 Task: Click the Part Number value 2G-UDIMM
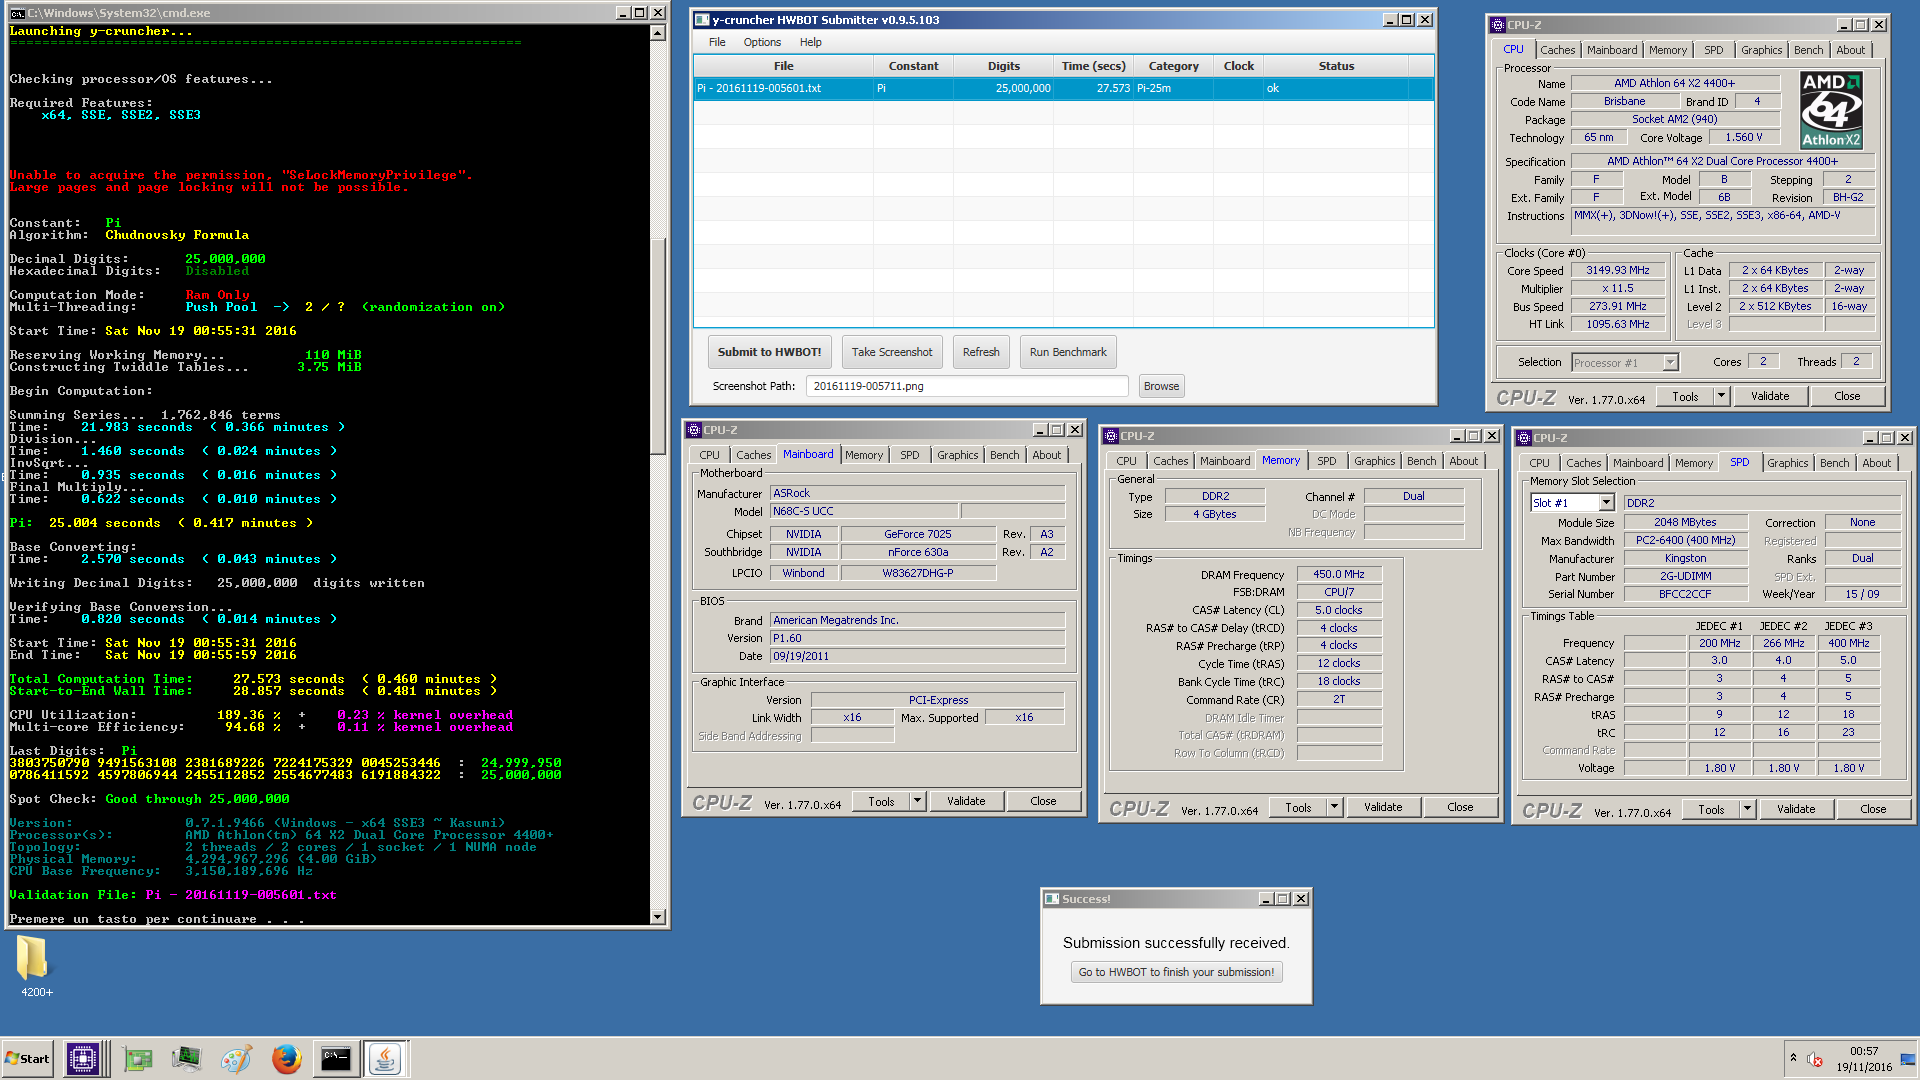click(1686, 577)
